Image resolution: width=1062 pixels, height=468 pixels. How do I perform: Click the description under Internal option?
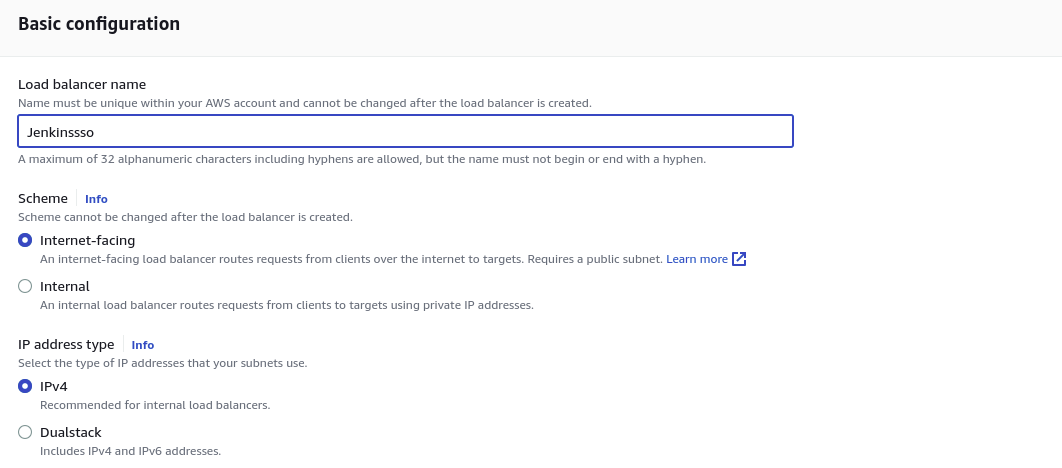click(286, 305)
